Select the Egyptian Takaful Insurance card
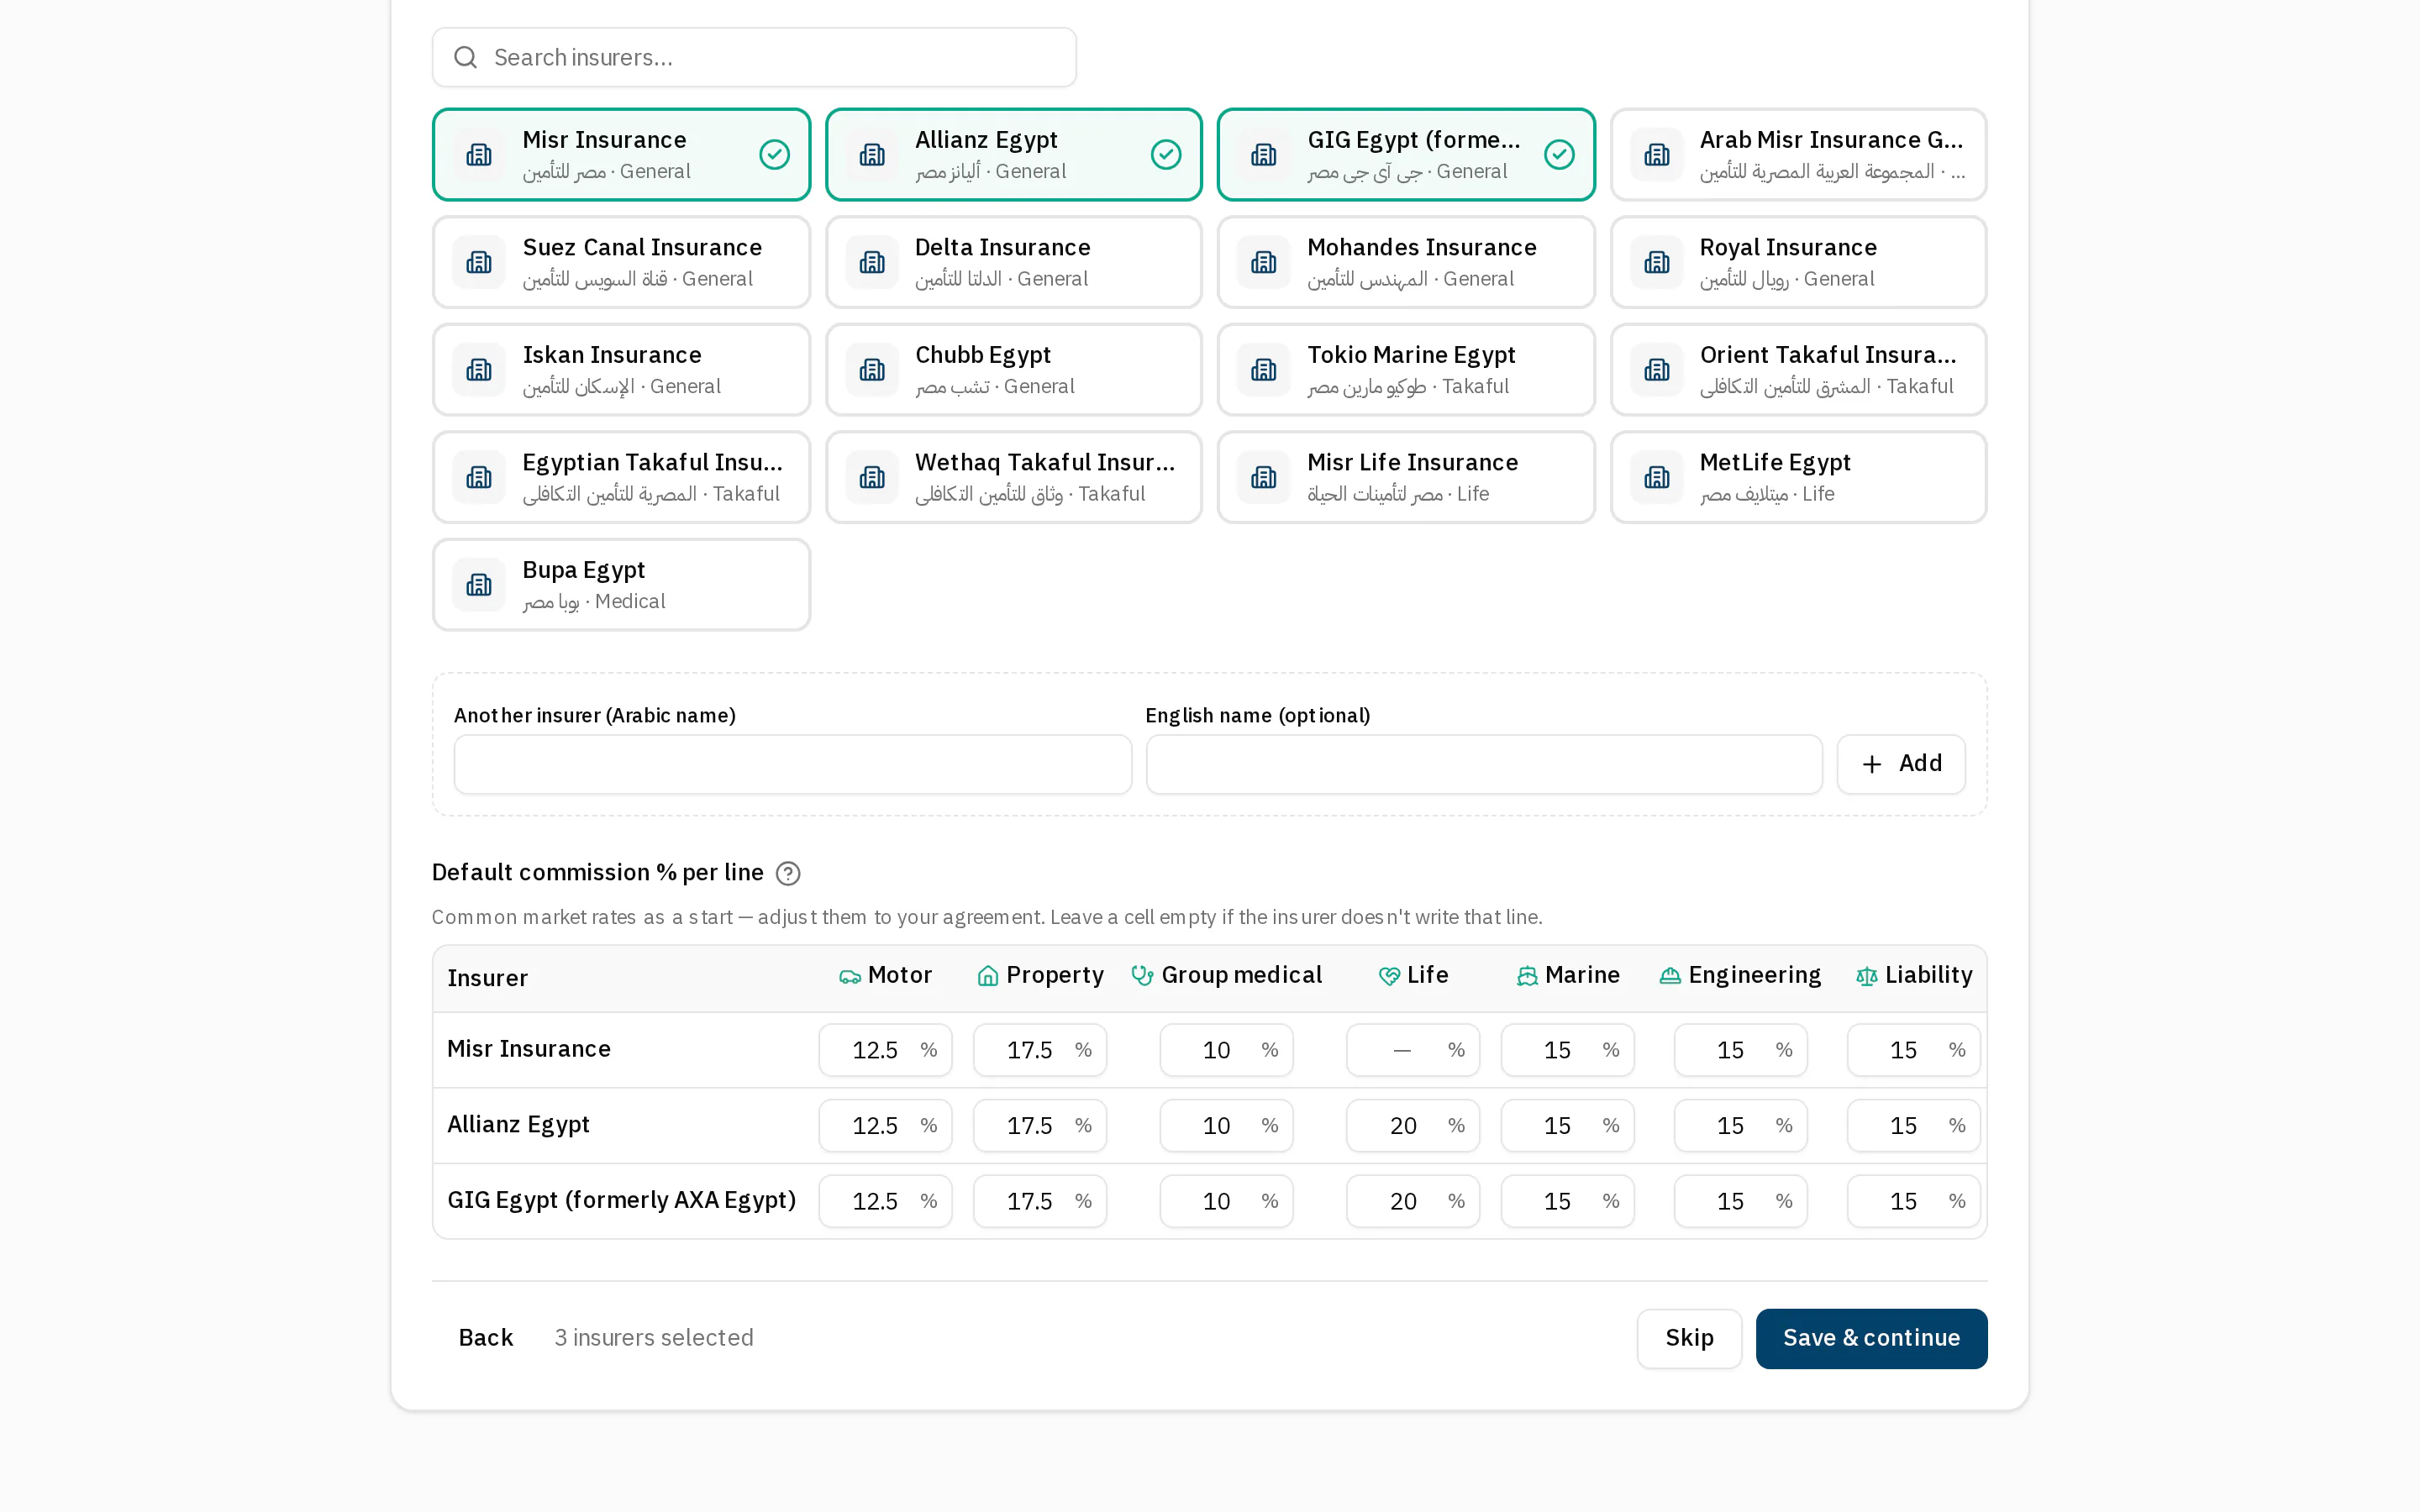Screen dimensions: 2420x1512 tap(621, 477)
